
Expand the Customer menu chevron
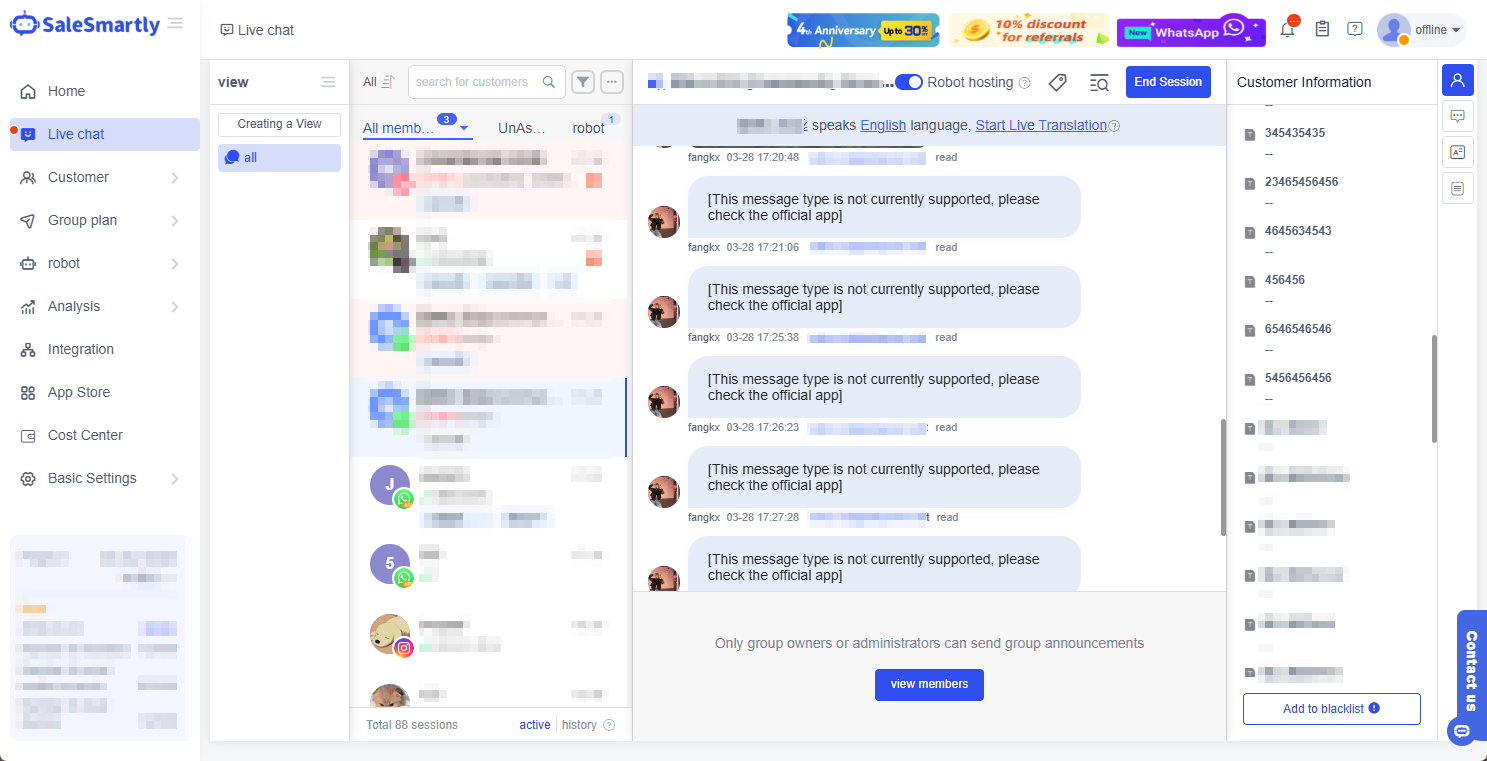[x=175, y=178]
